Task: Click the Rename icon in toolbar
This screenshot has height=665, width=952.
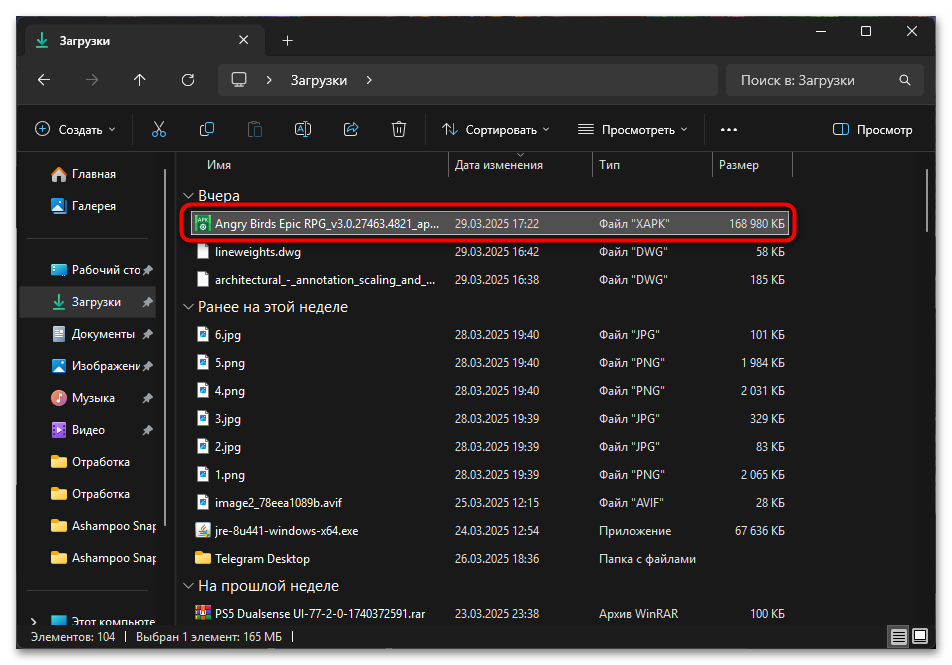Action: [303, 129]
